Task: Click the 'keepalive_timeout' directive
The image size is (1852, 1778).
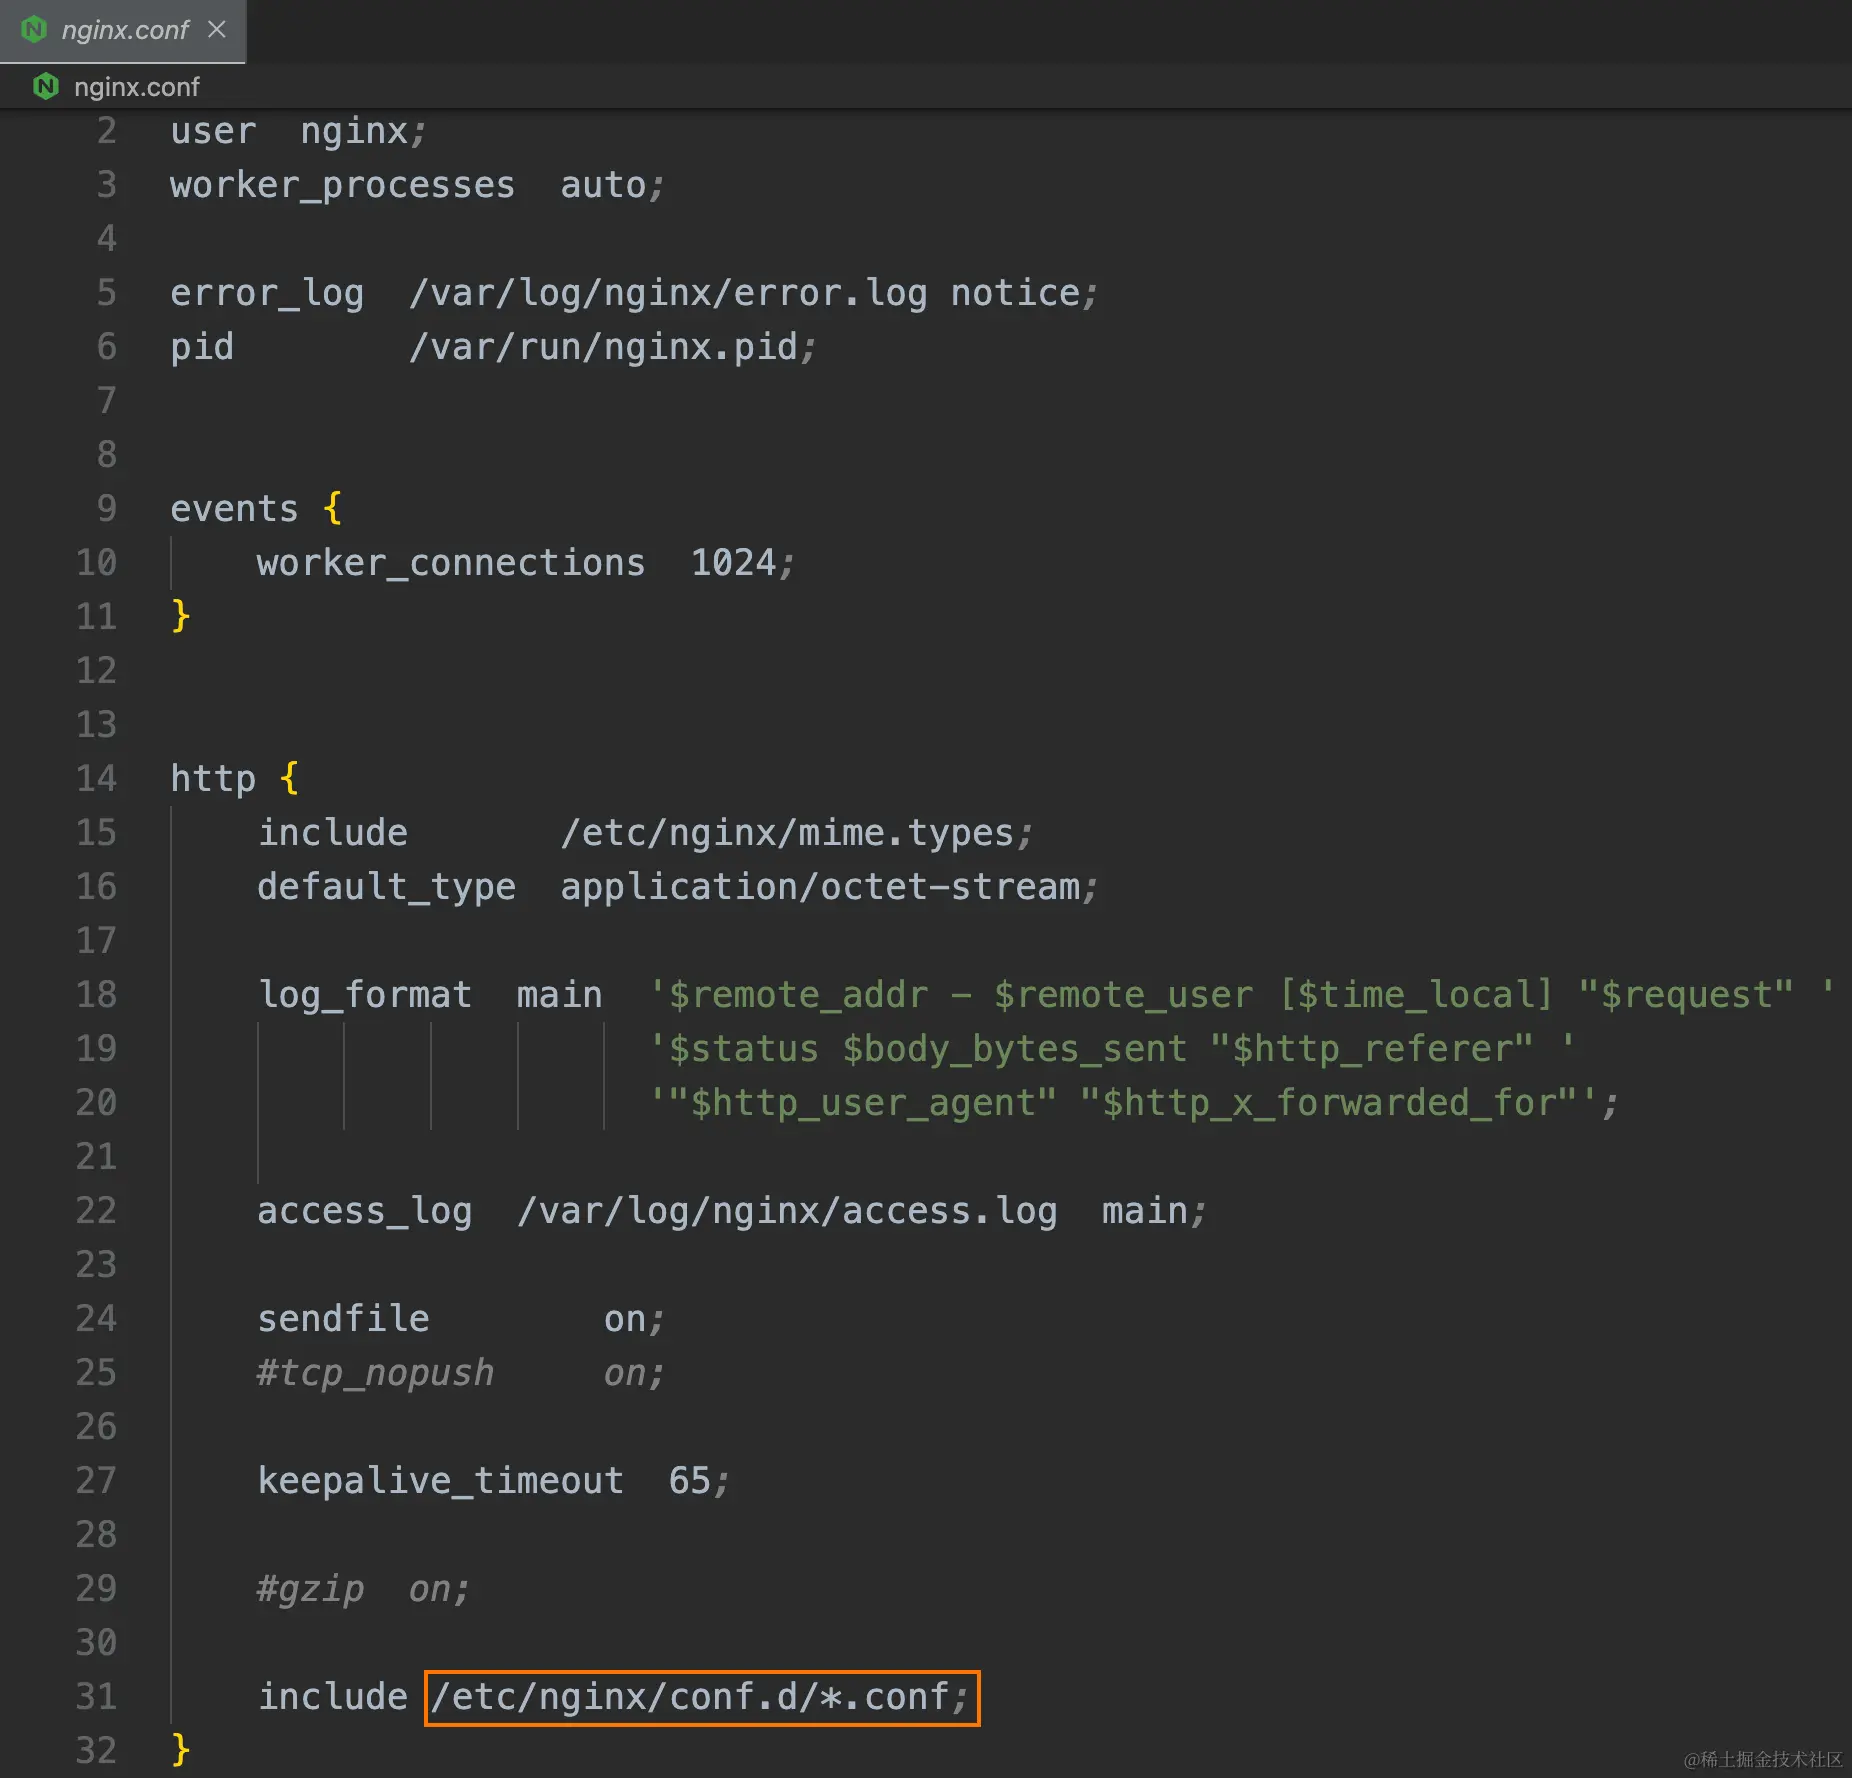Action: 440,1481
